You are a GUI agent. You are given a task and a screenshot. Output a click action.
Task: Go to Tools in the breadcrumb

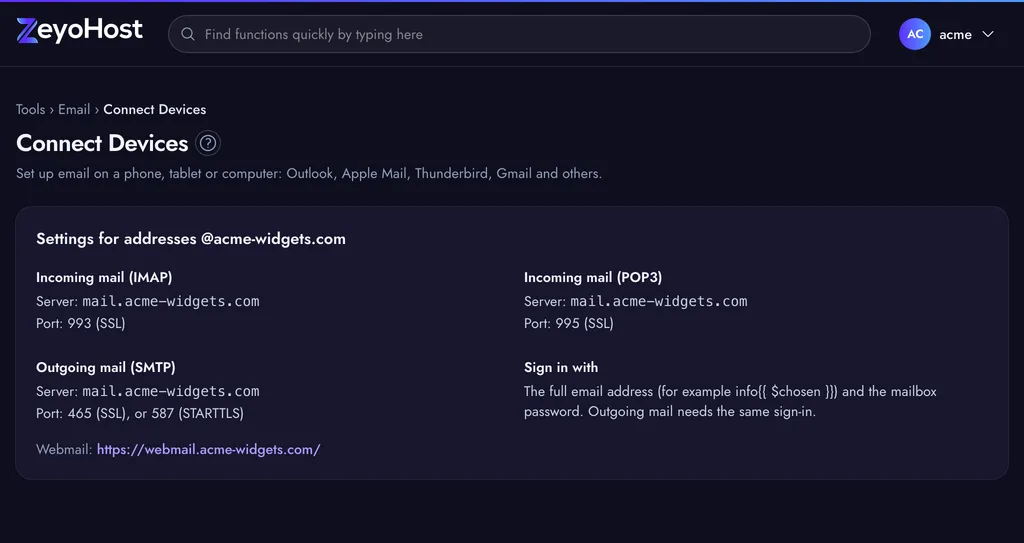click(31, 109)
